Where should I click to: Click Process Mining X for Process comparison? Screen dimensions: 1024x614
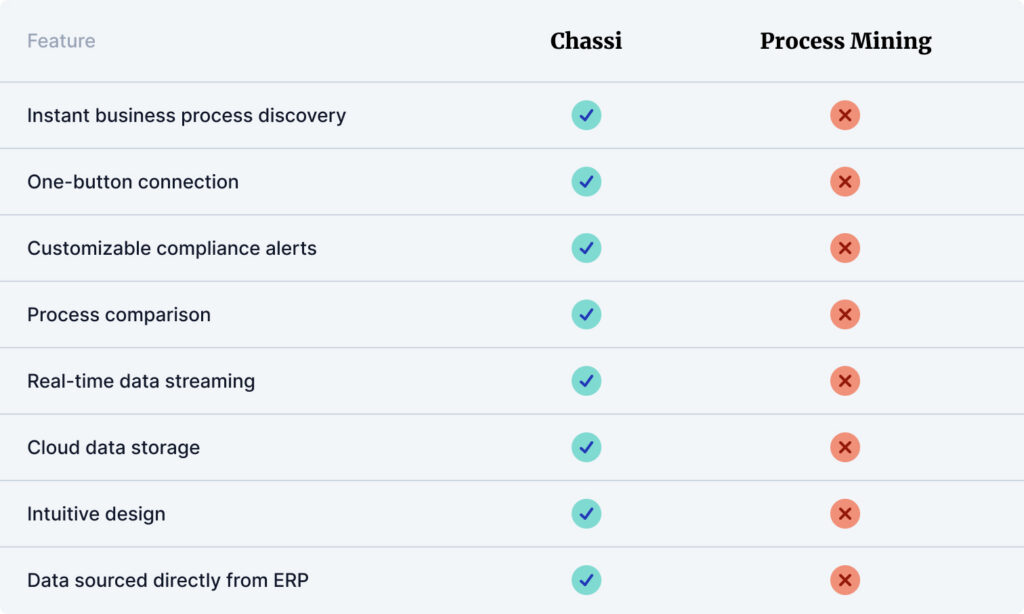point(844,314)
